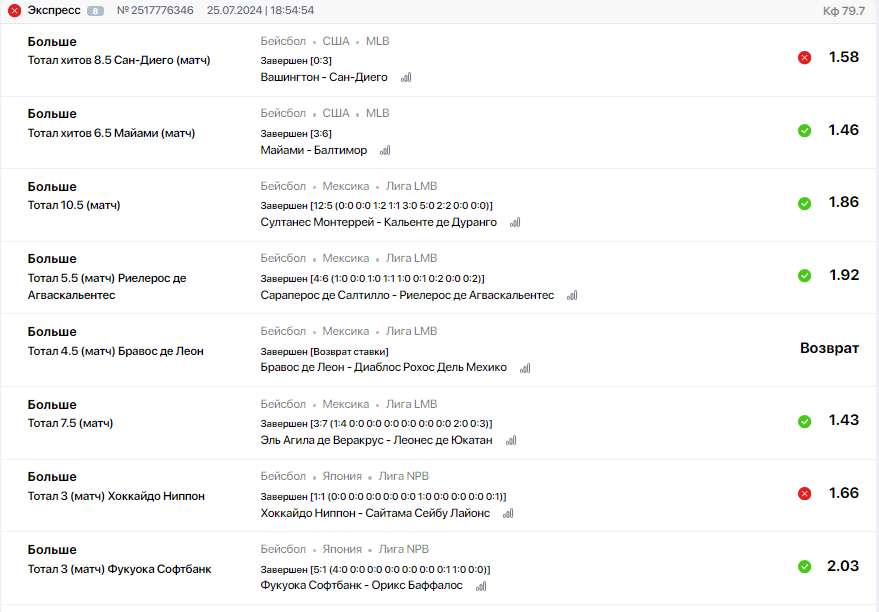Click Возврат status for Бравос де Леон bet
The width and height of the screenshot is (879, 612).
click(x=829, y=349)
